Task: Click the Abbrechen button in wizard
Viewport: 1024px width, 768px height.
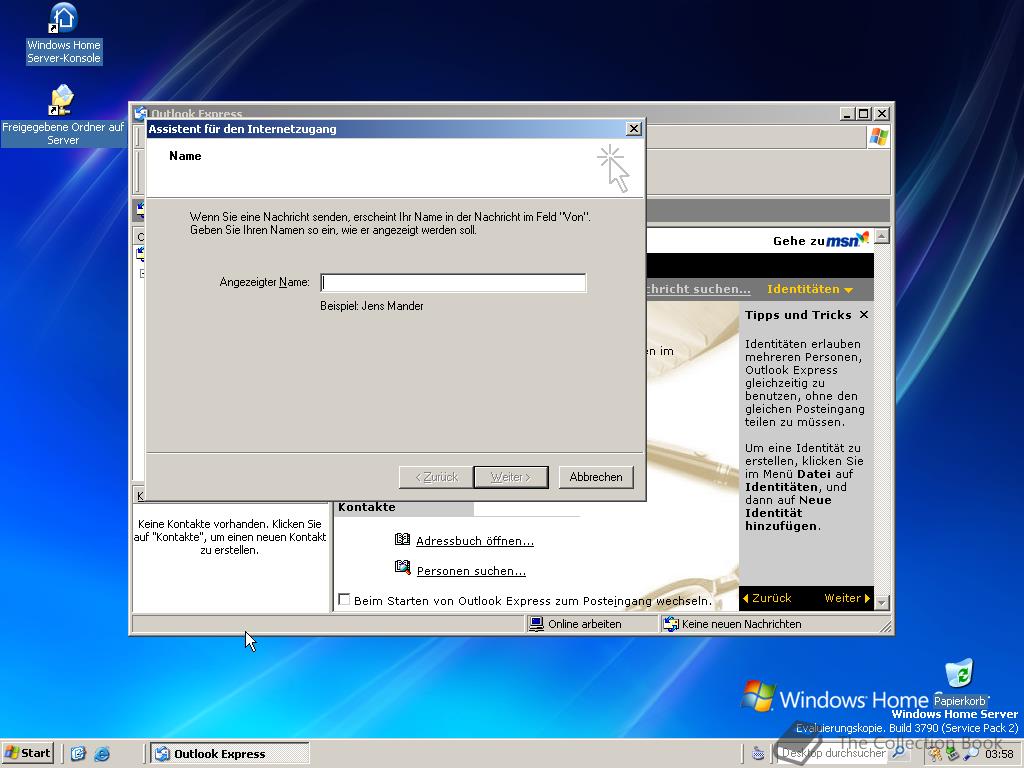Action: pos(596,477)
